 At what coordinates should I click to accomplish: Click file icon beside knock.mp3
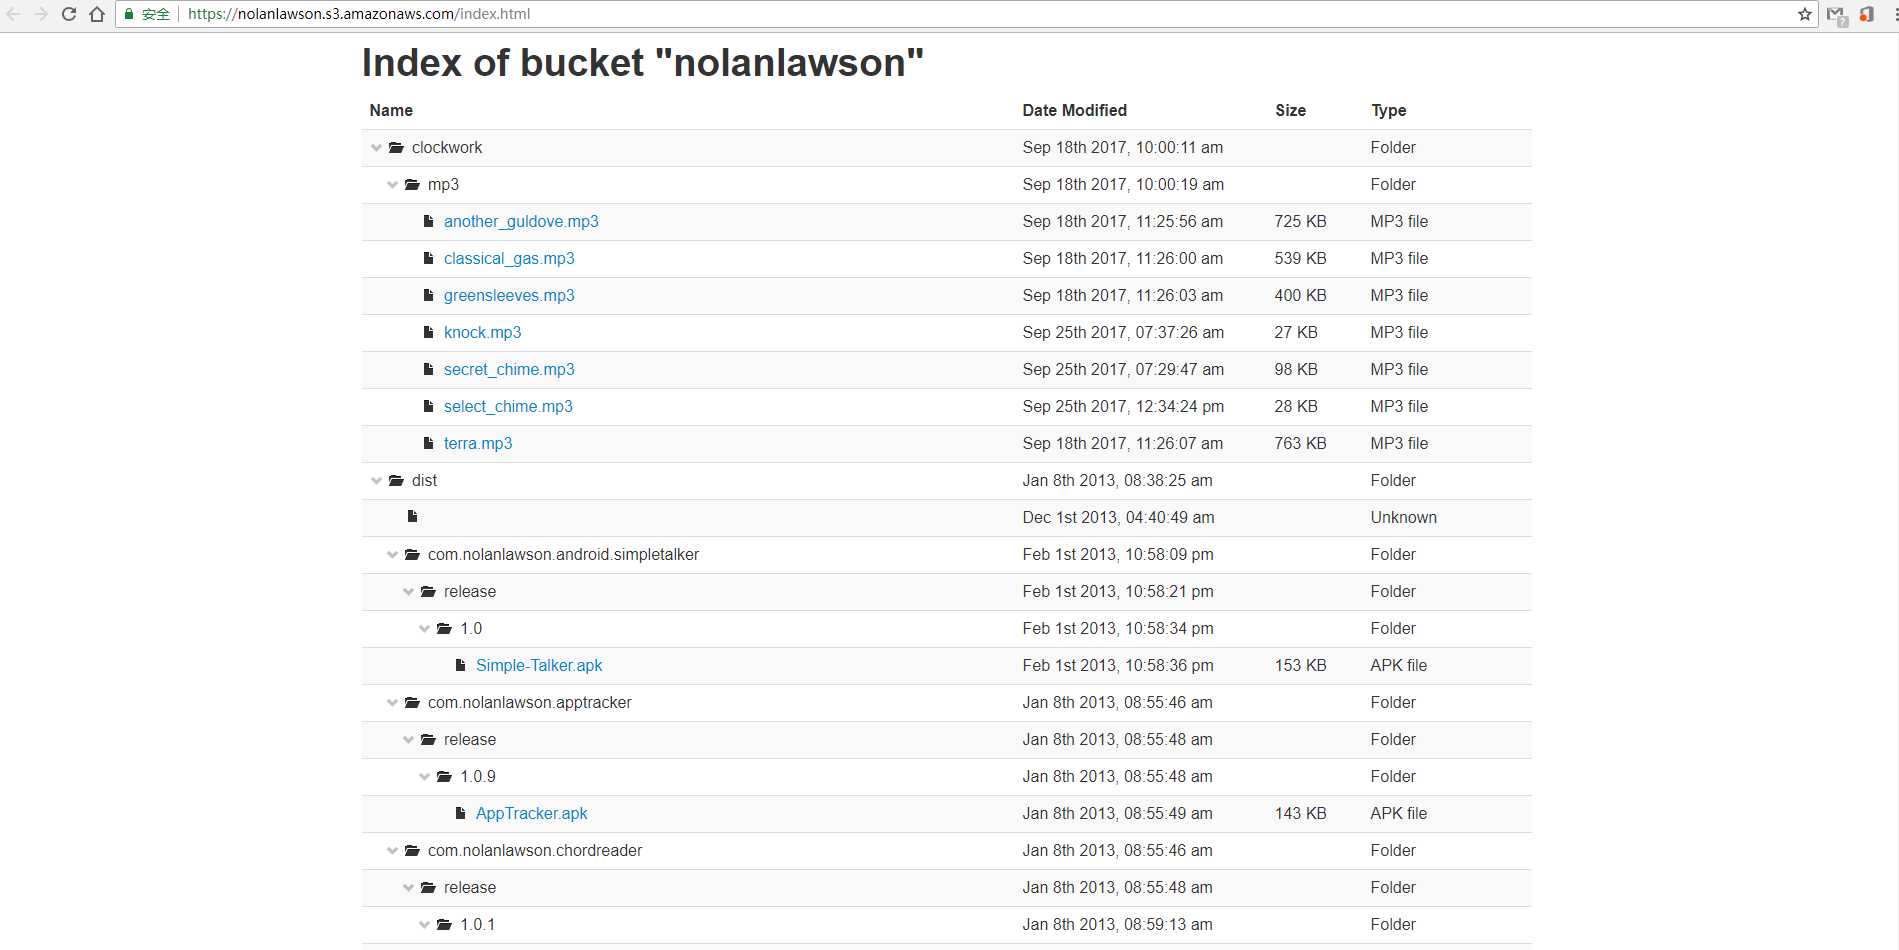coord(428,332)
